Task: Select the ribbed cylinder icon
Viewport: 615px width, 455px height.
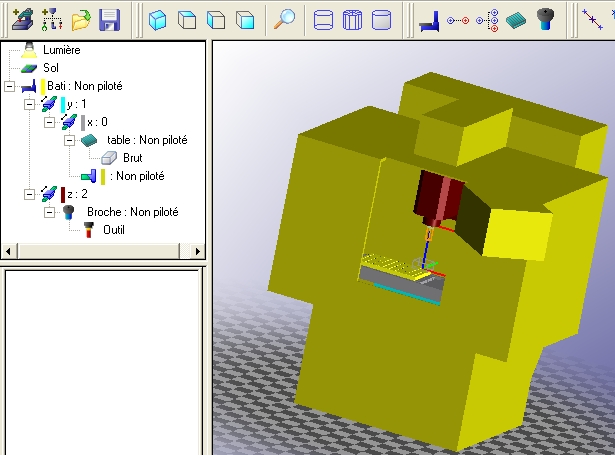Action: click(x=352, y=20)
